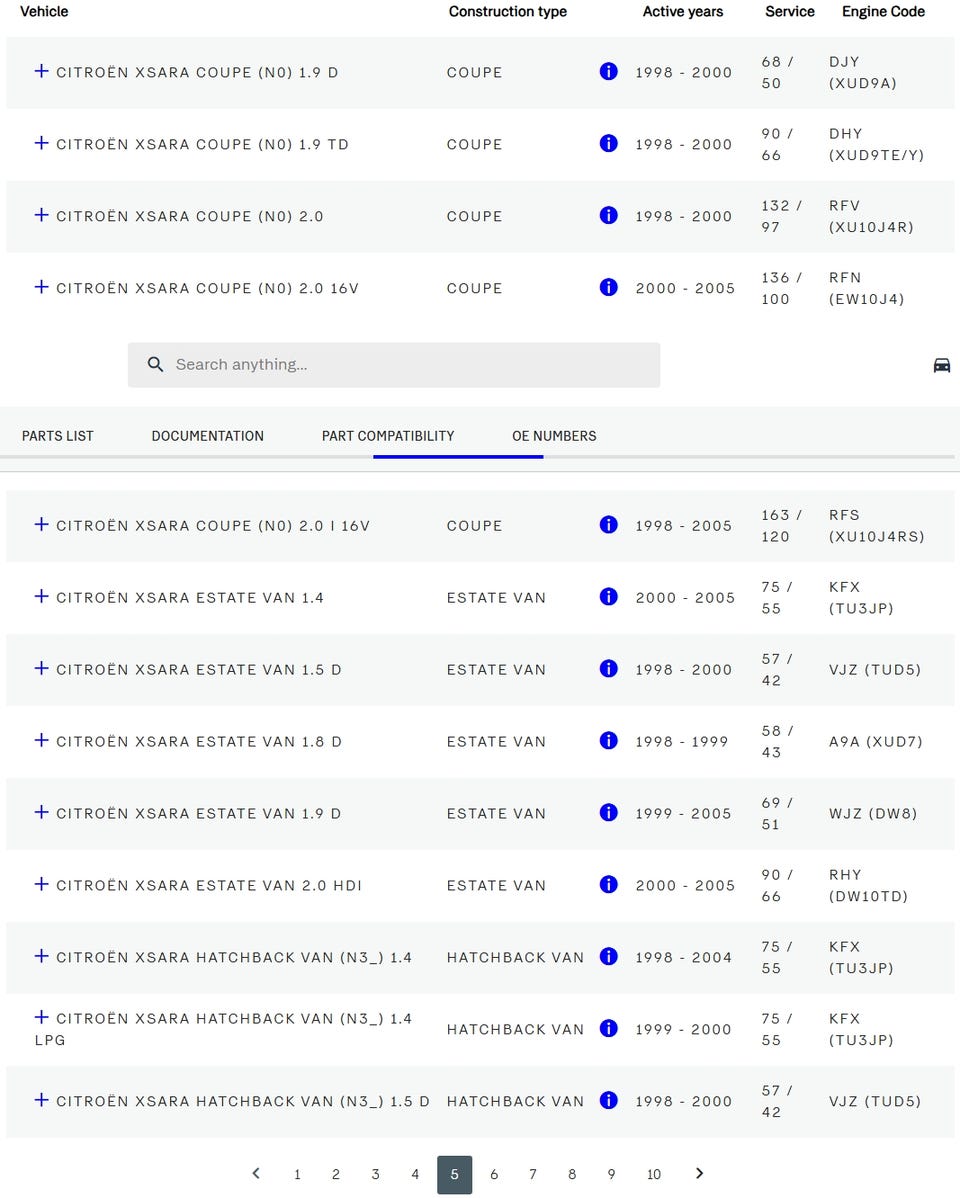Click active years 1998 - 1999
The image size is (960, 1198).
(x=682, y=741)
